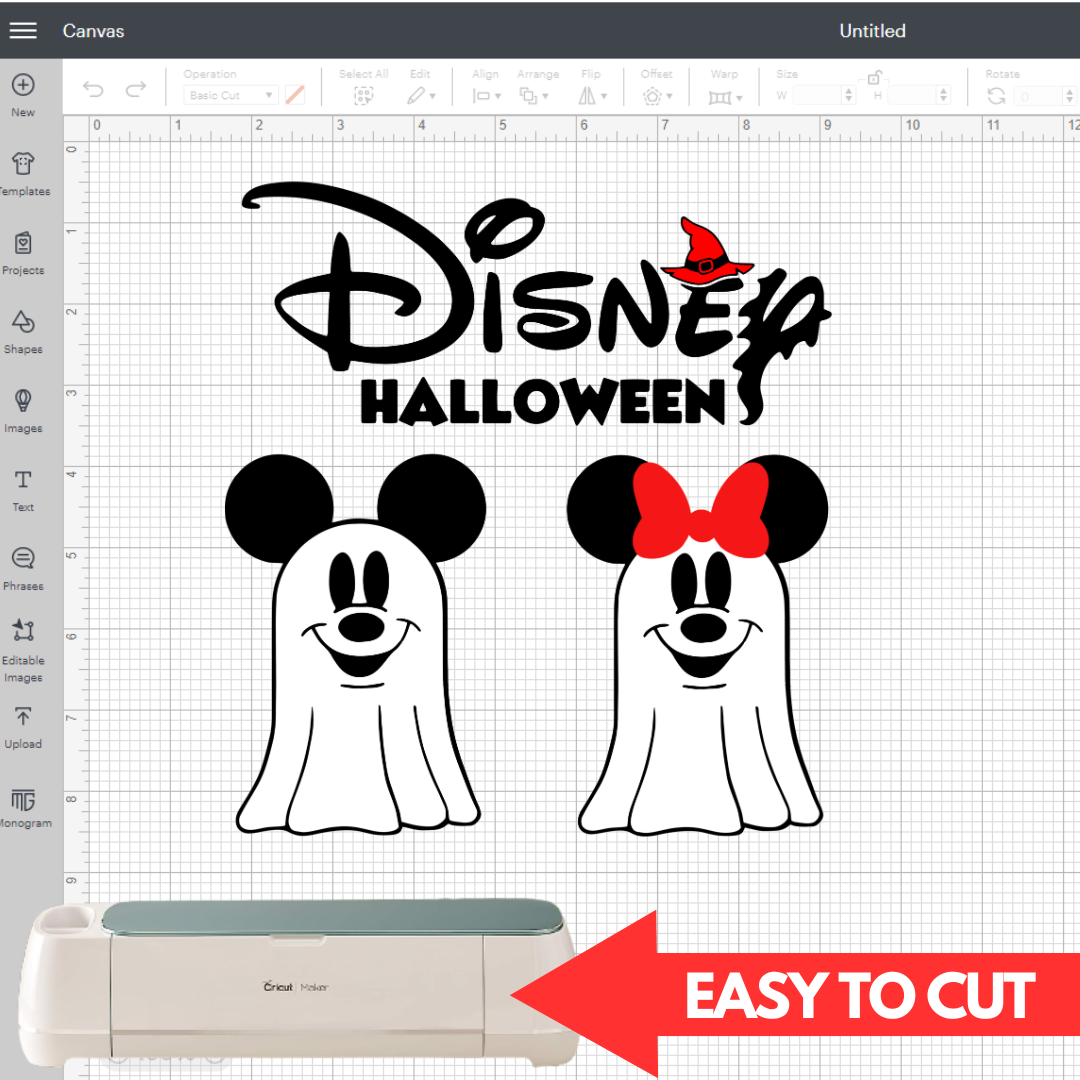Expand the Align dropdown
Screen dimensions: 1080x1080
click(x=486, y=96)
